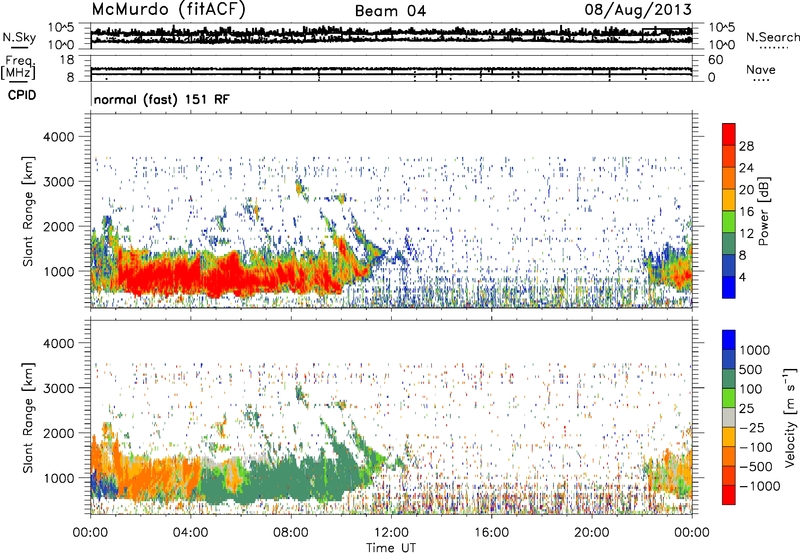Click the leftmost "00:00" time label
Viewport: 800px width, 554px height.
[90, 533]
